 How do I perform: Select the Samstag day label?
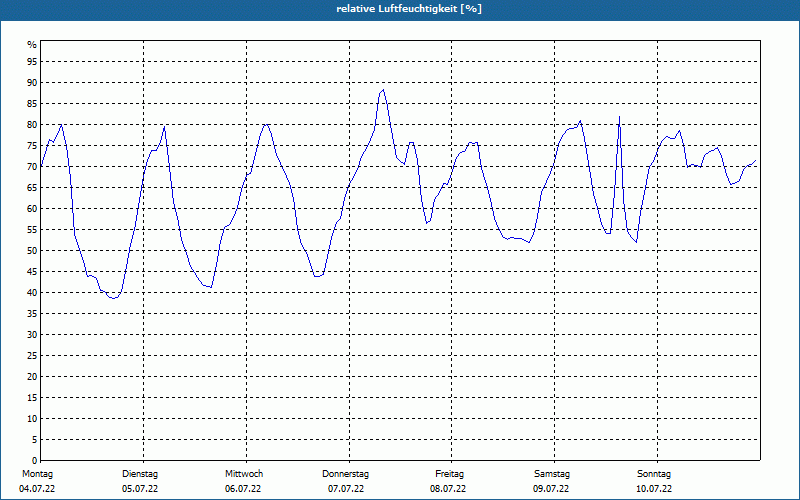pyautogui.click(x=552, y=474)
